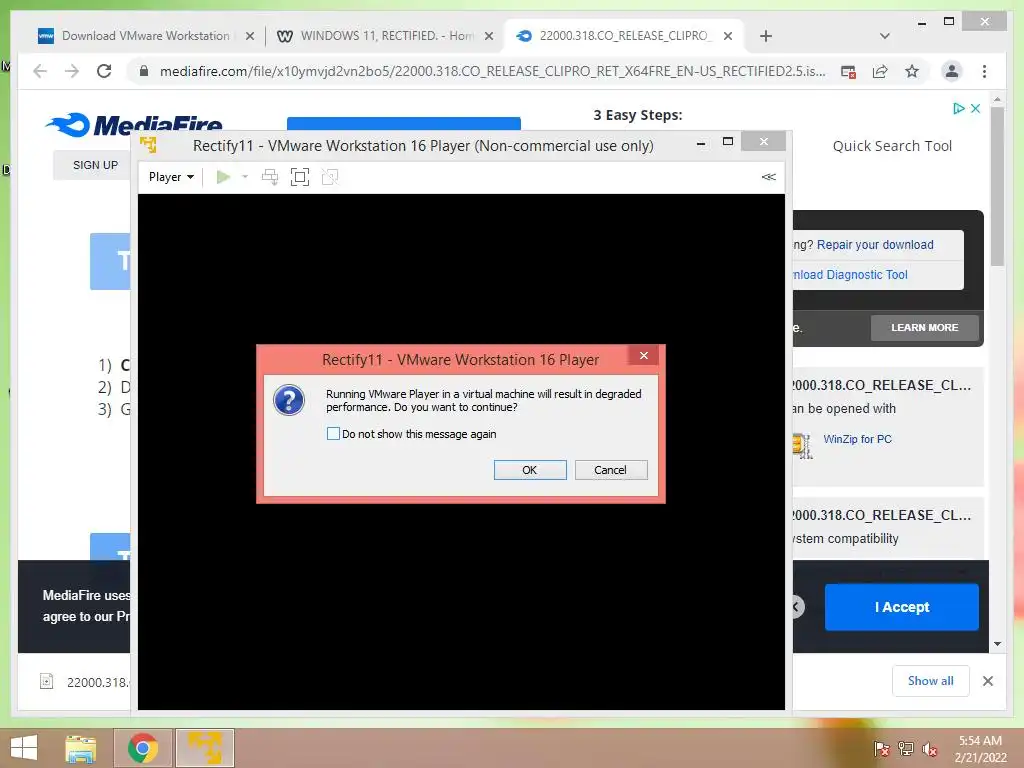Open the Player dropdown menu
1024x768 pixels.
pos(171,177)
